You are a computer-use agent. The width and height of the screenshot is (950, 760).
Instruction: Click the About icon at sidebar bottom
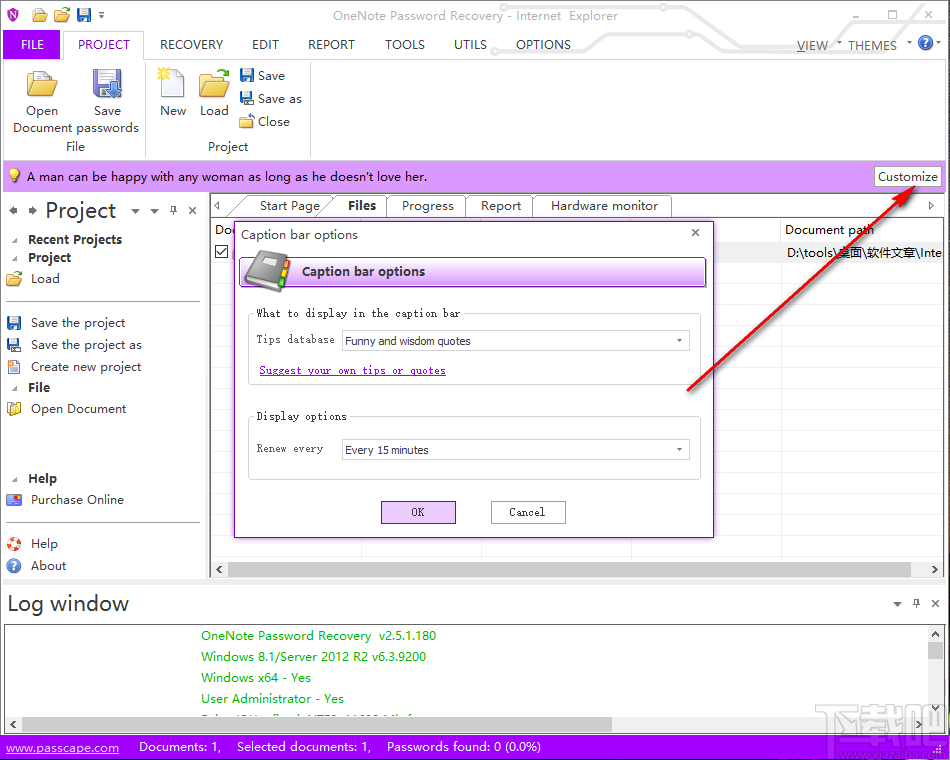[17, 565]
